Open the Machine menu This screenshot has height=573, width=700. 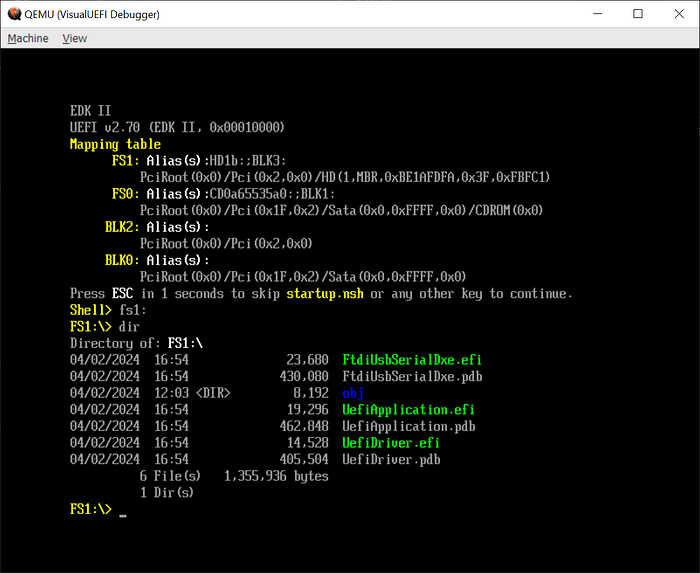(x=28, y=38)
